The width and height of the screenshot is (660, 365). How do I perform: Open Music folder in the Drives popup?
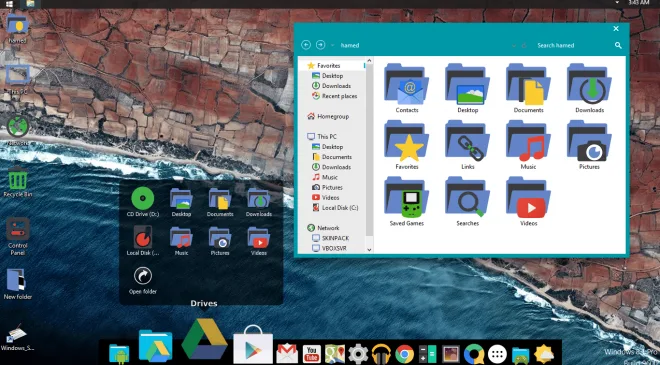[181, 240]
